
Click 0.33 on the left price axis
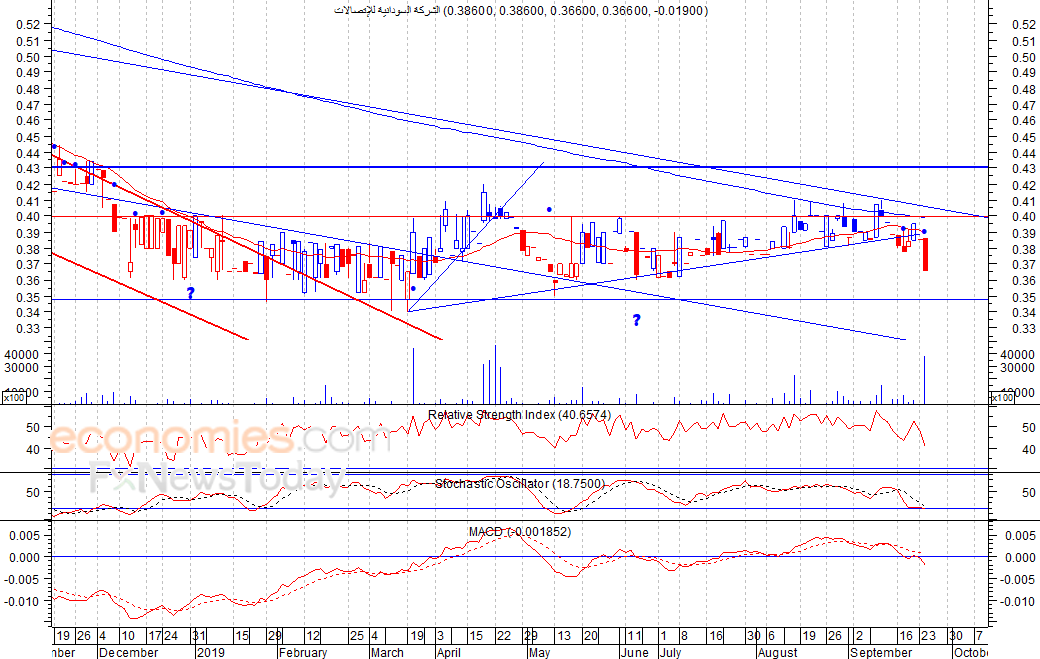pos(29,329)
